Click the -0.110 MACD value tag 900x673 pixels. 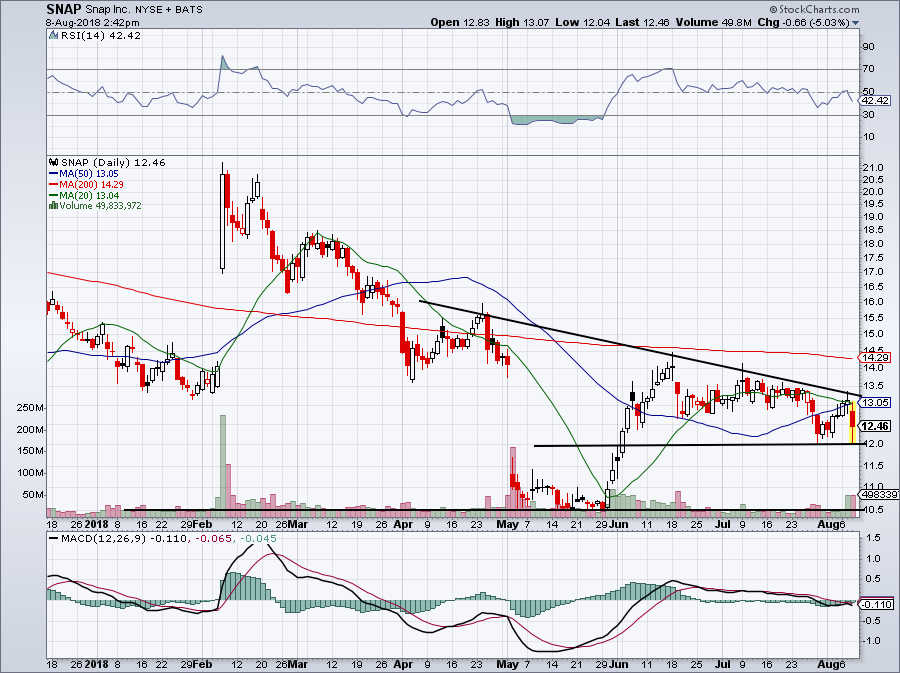point(877,603)
